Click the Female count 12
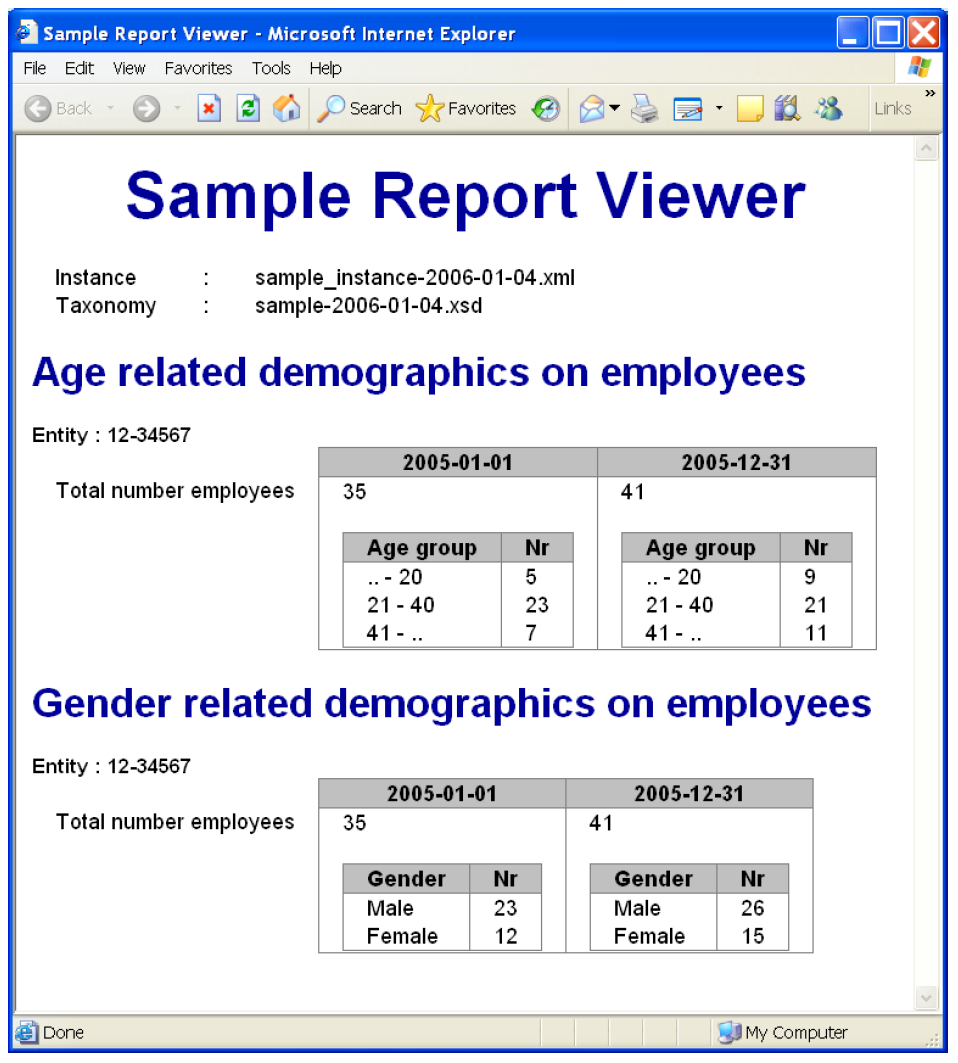This screenshot has height=1063, width=958. 506,936
